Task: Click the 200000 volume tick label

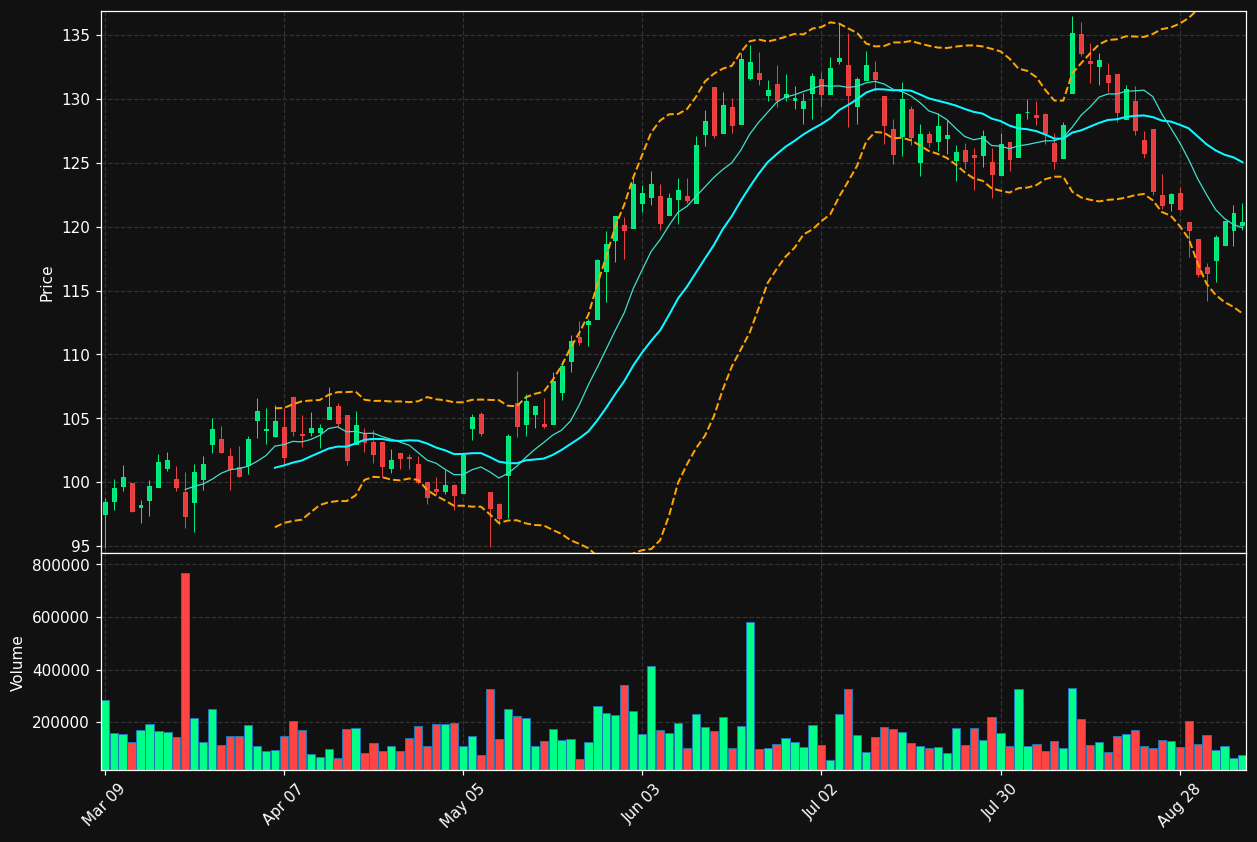Action: tap(62, 723)
